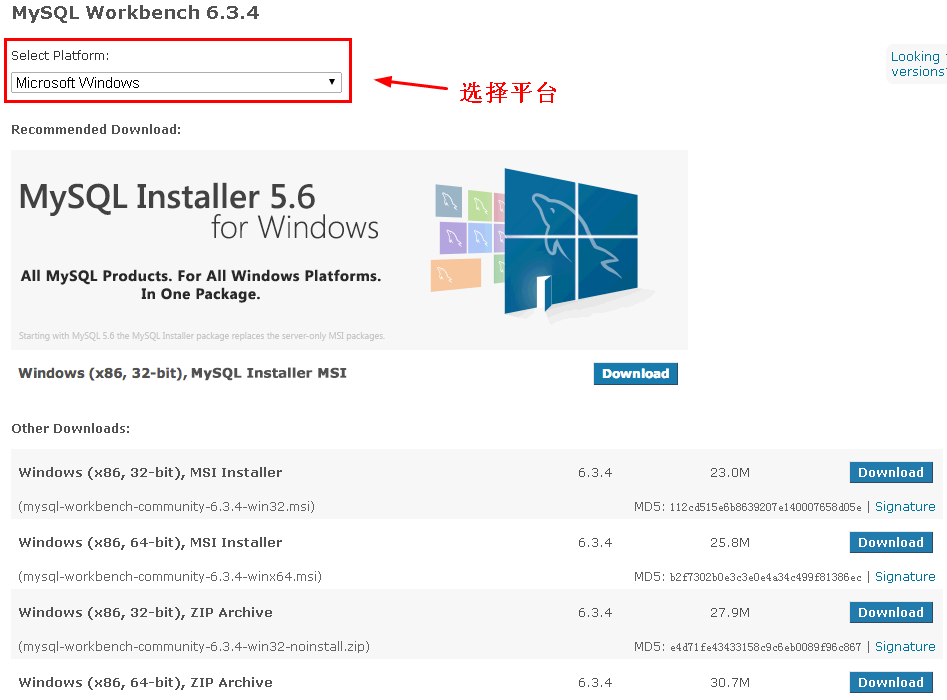This screenshot has width=947, height=700.
Task: Click the 25.8M file size value
Action: pos(730,542)
